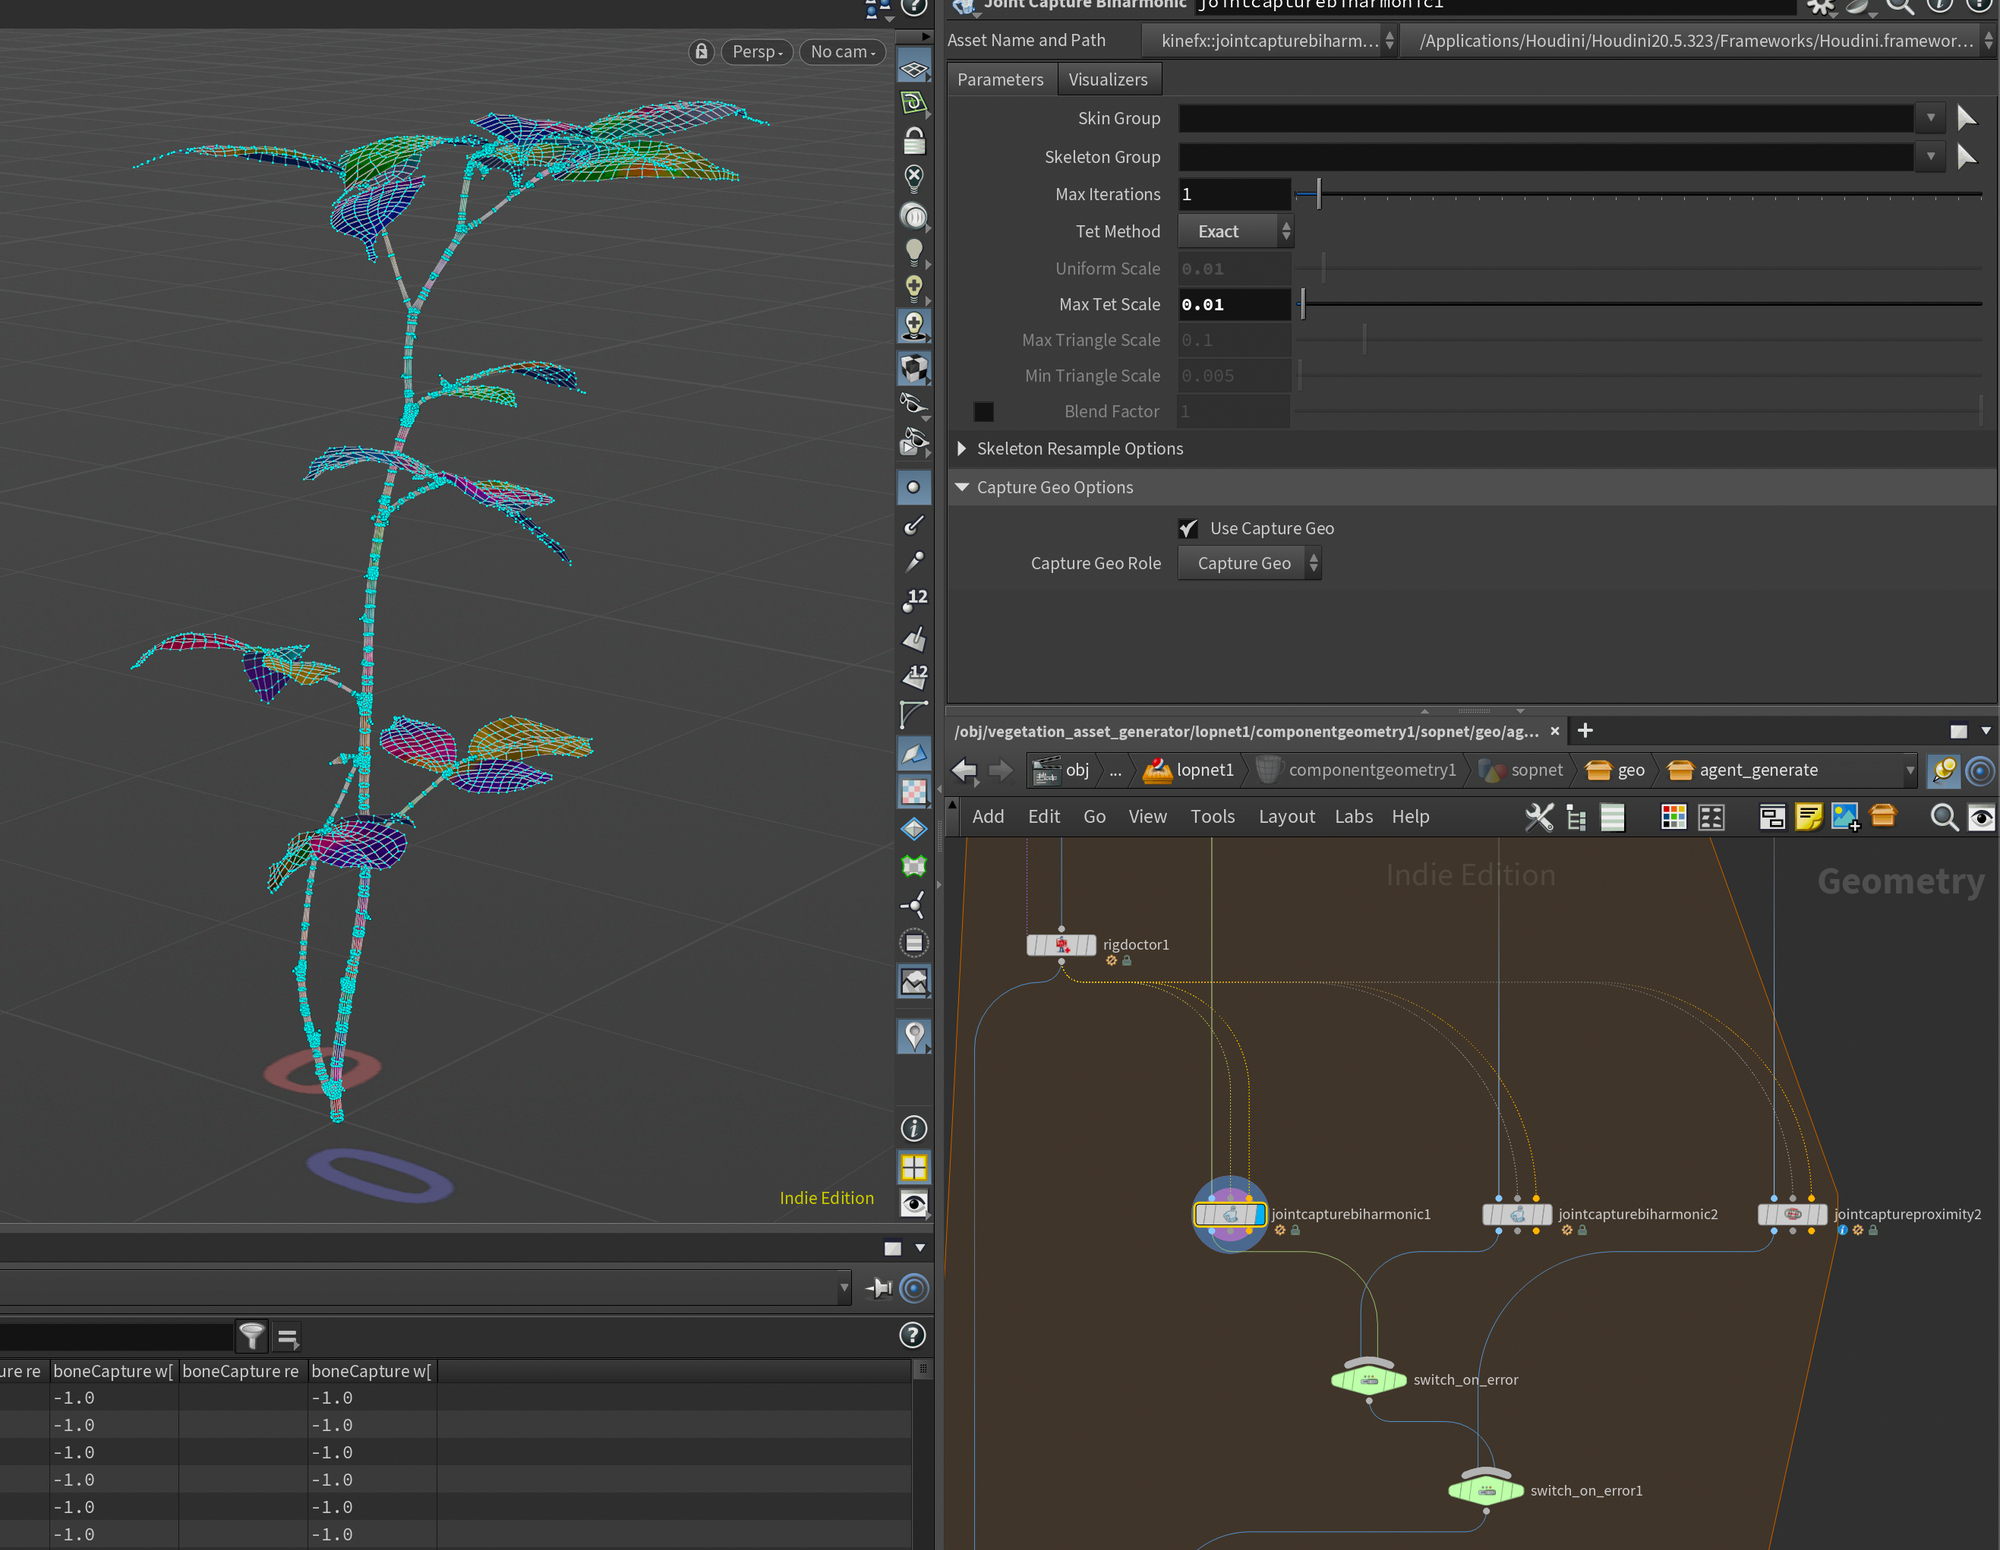This screenshot has height=1550, width=2000.
Task: Toggle the viewport display eye icon
Action: point(914,1204)
